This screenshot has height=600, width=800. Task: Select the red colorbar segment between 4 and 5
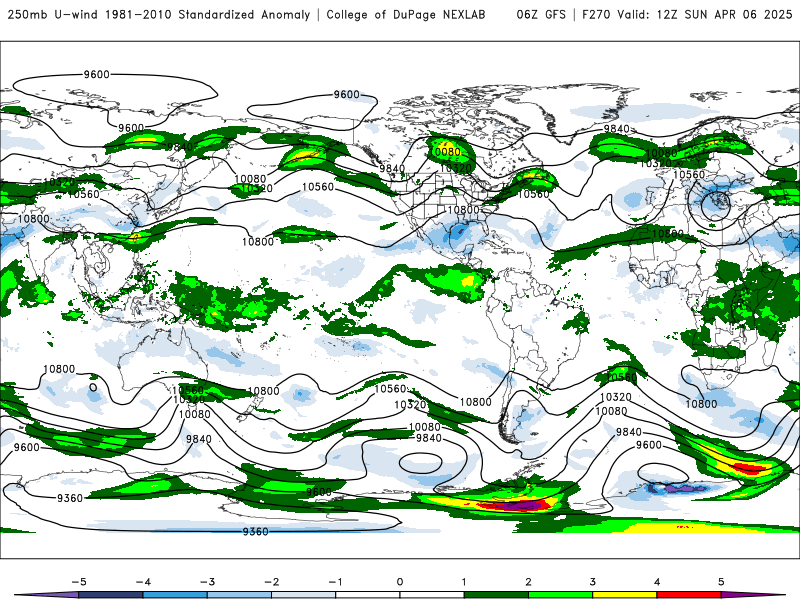coord(689,595)
